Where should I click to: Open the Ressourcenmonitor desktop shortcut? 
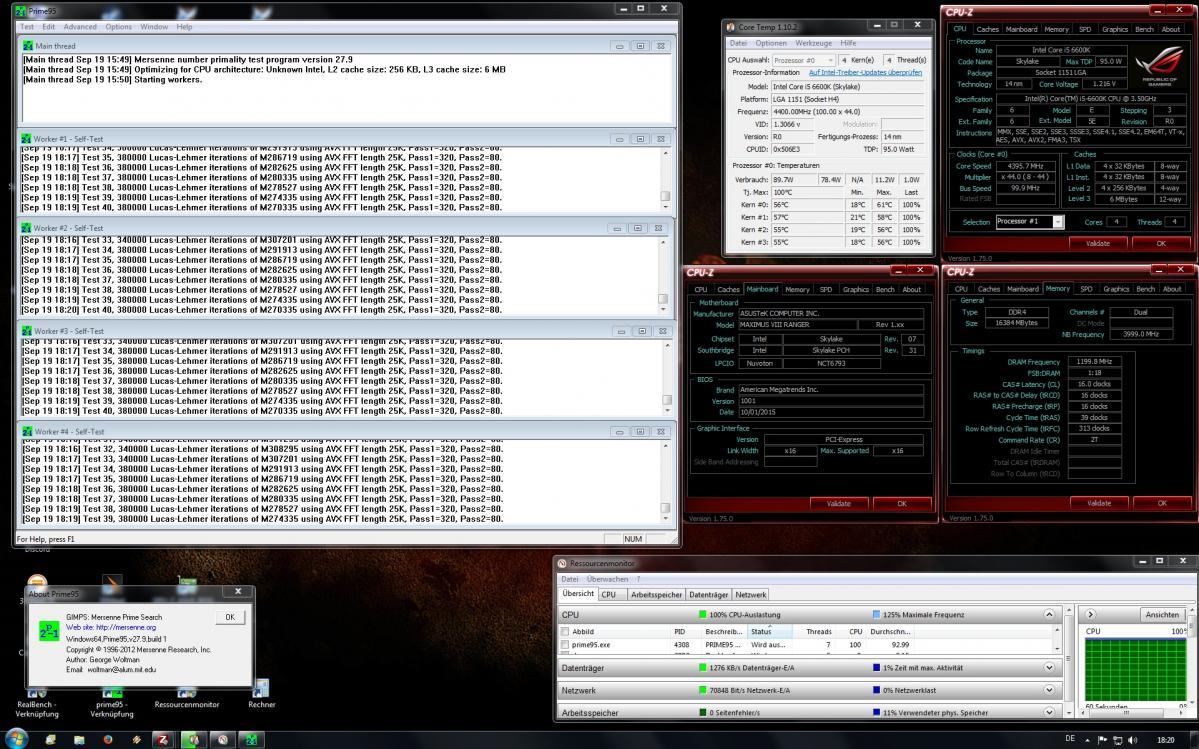(187, 697)
